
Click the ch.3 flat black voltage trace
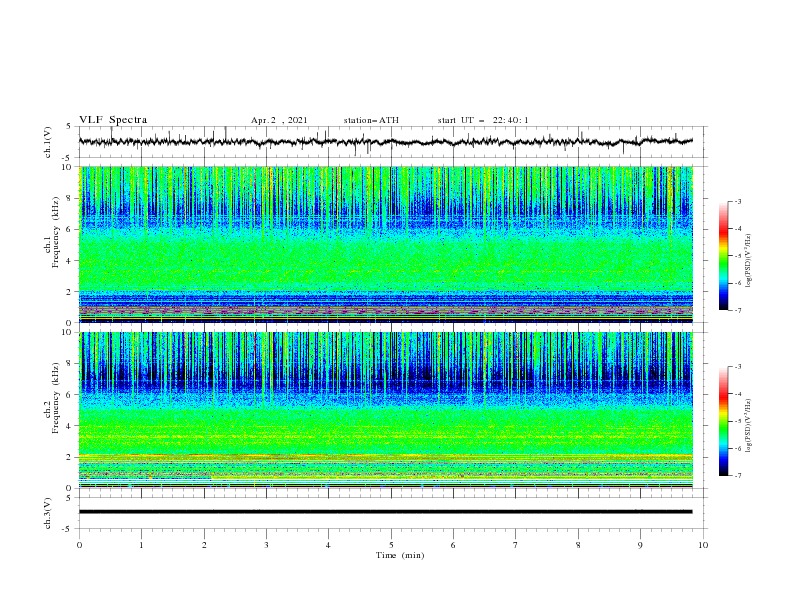point(386,512)
